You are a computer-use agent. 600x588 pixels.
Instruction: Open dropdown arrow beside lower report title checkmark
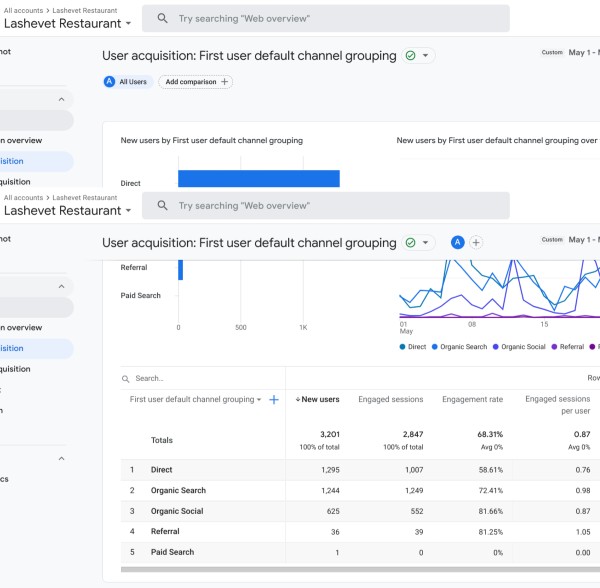click(425, 243)
